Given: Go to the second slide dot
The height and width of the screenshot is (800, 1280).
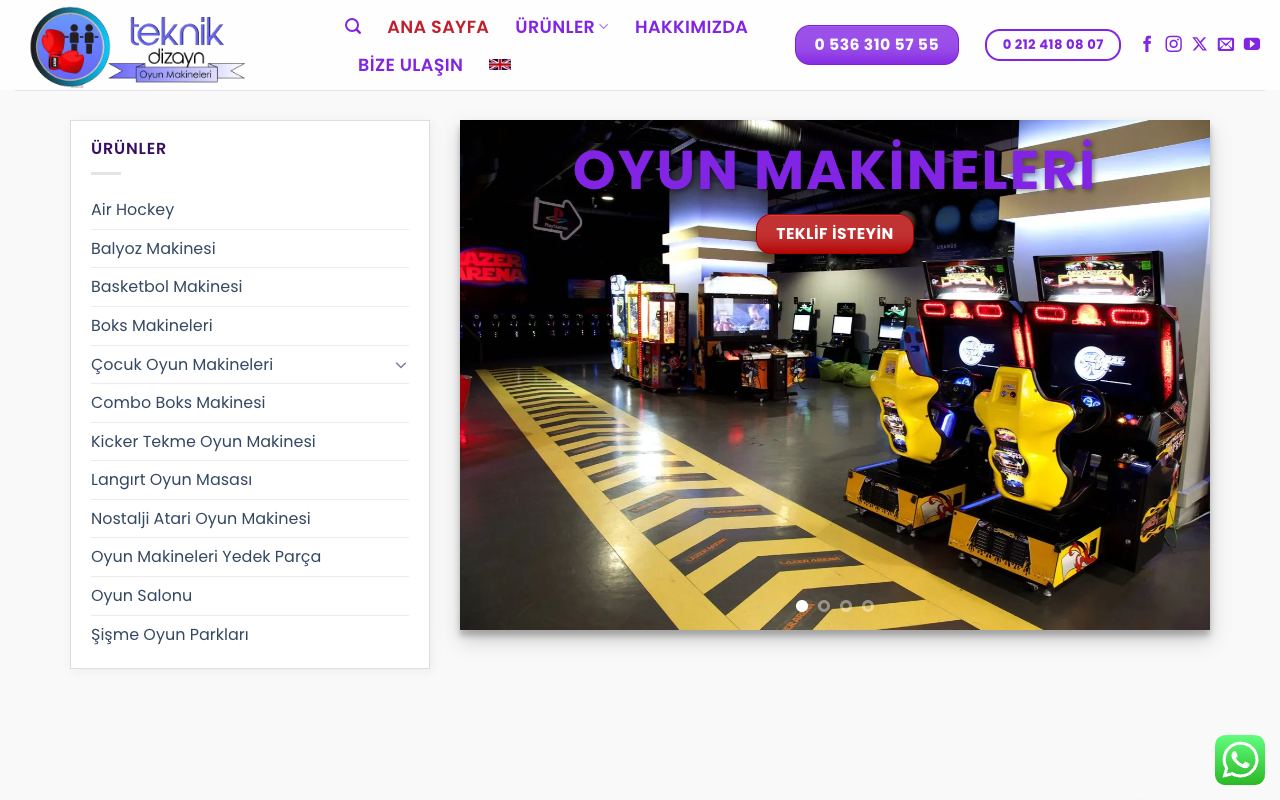Looking at the screenshot, I should click(x=824, y=606).
